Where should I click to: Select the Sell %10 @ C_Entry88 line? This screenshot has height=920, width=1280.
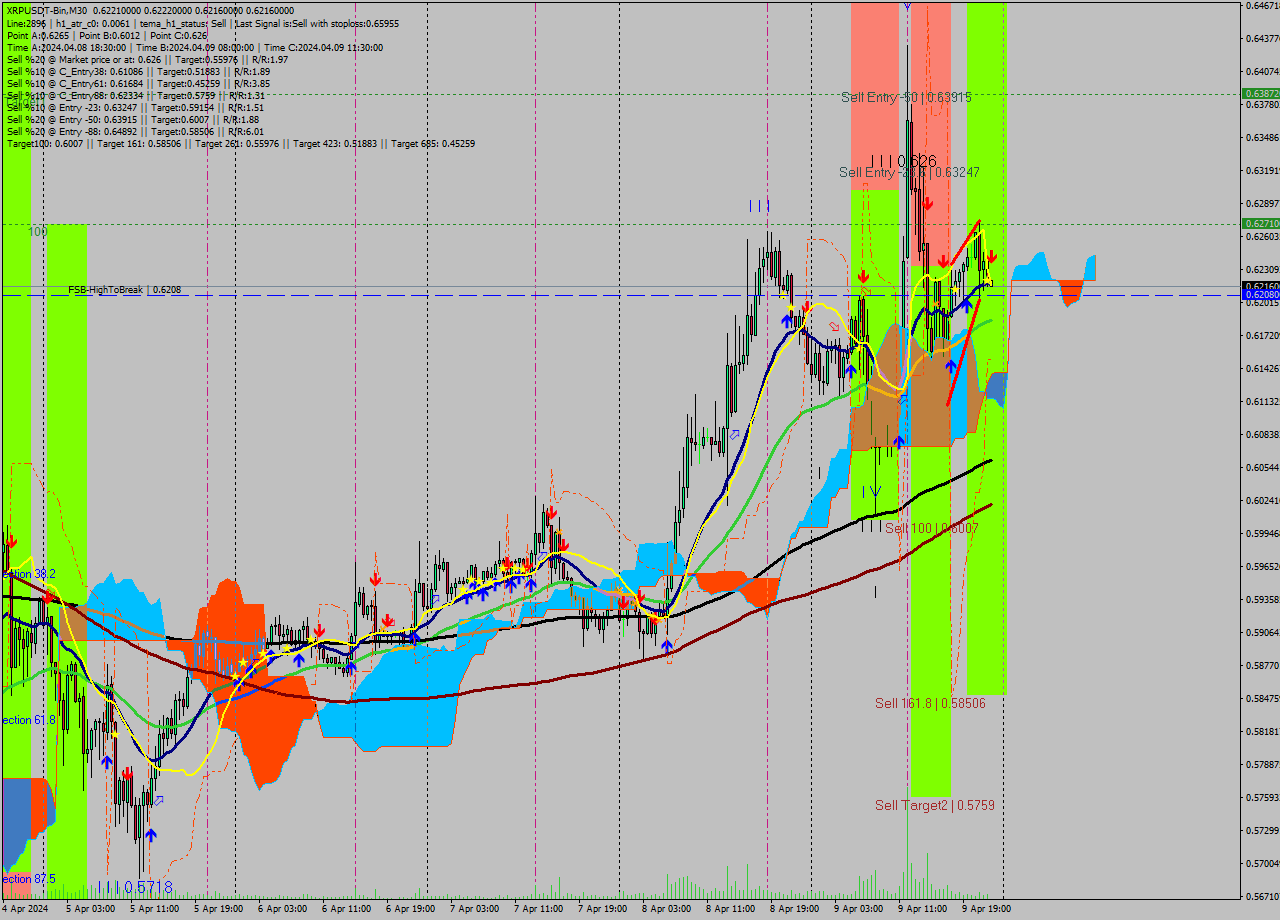pos(135,95)
